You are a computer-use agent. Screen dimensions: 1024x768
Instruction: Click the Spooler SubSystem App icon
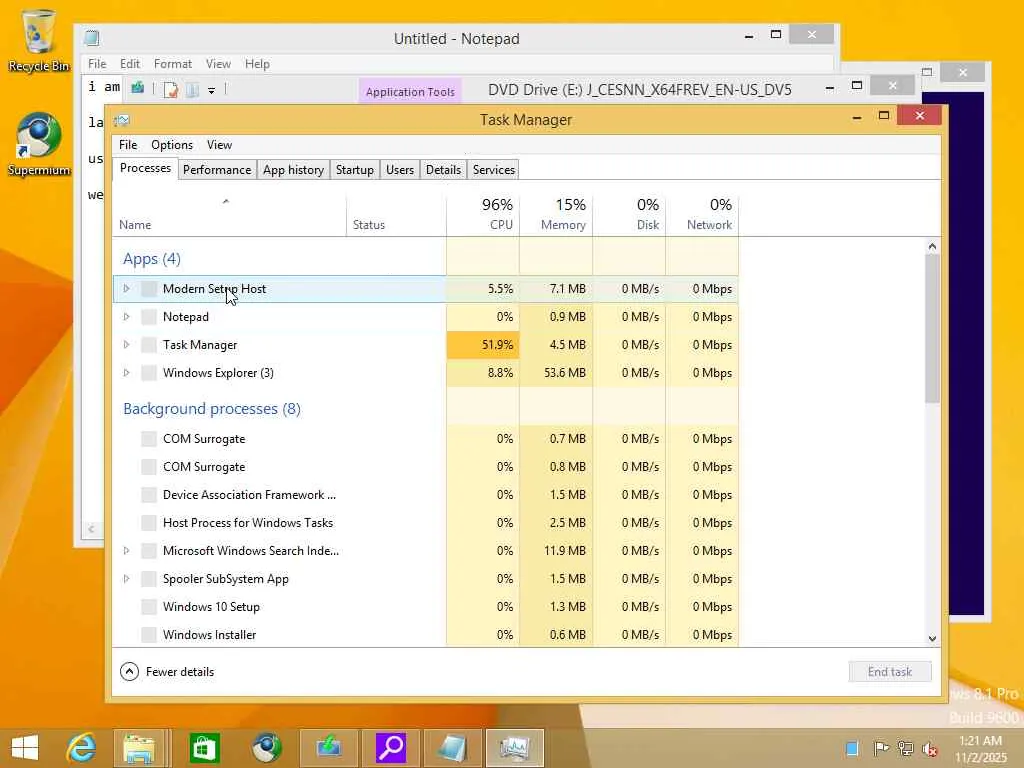149,579
